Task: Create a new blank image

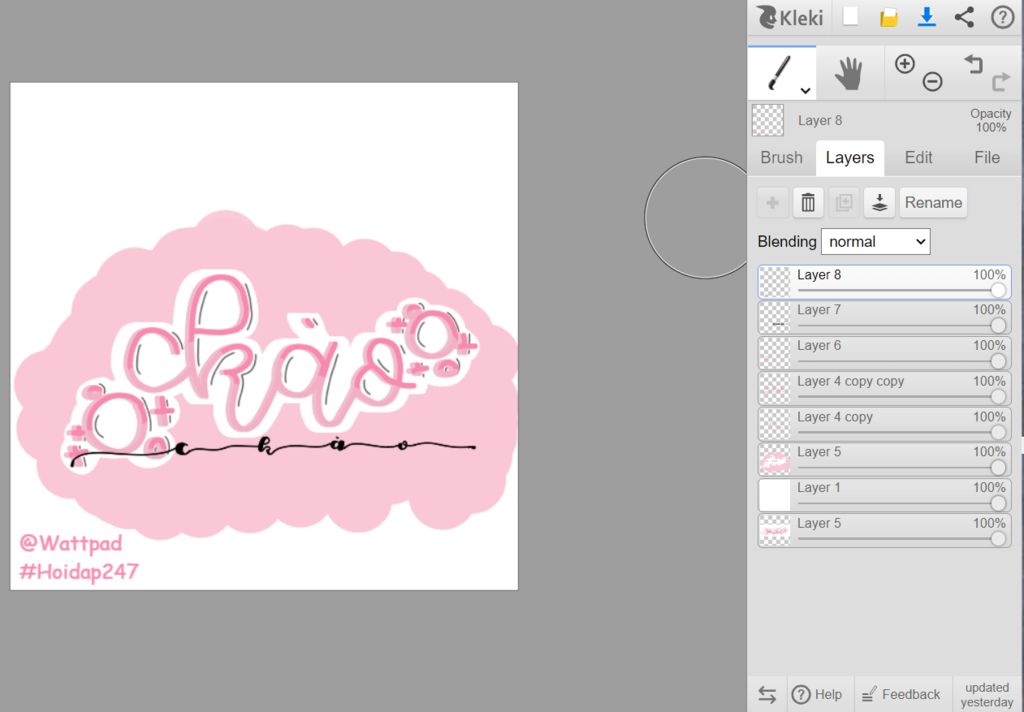Action: pos(850,16)
